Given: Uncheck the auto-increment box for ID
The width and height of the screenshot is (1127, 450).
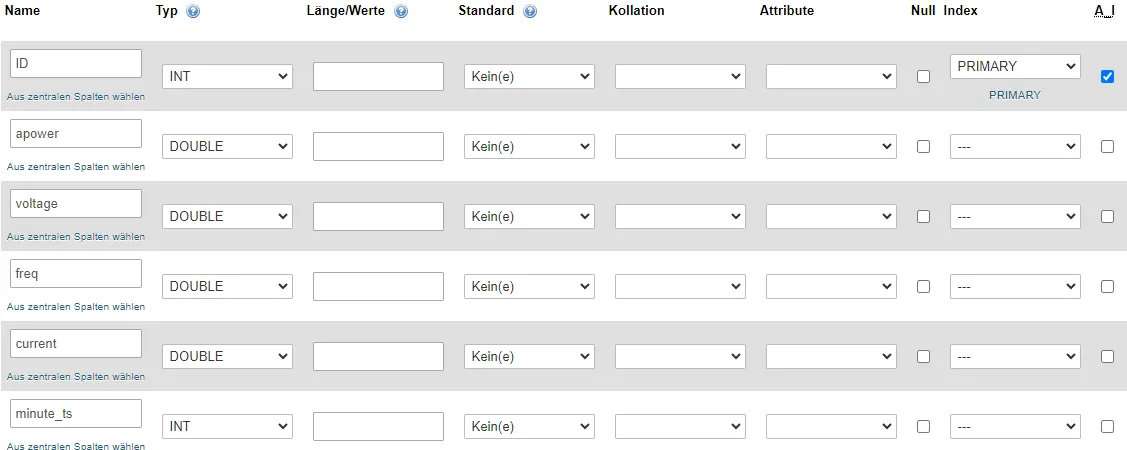Looking at the screenshot, I should click(x=1107, y=76).
